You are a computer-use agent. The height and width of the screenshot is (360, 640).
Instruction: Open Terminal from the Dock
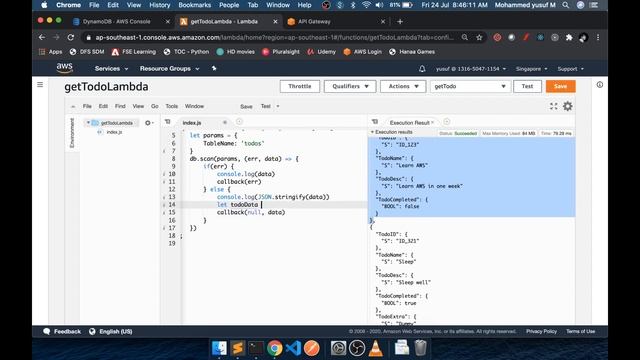click(256, 348)
